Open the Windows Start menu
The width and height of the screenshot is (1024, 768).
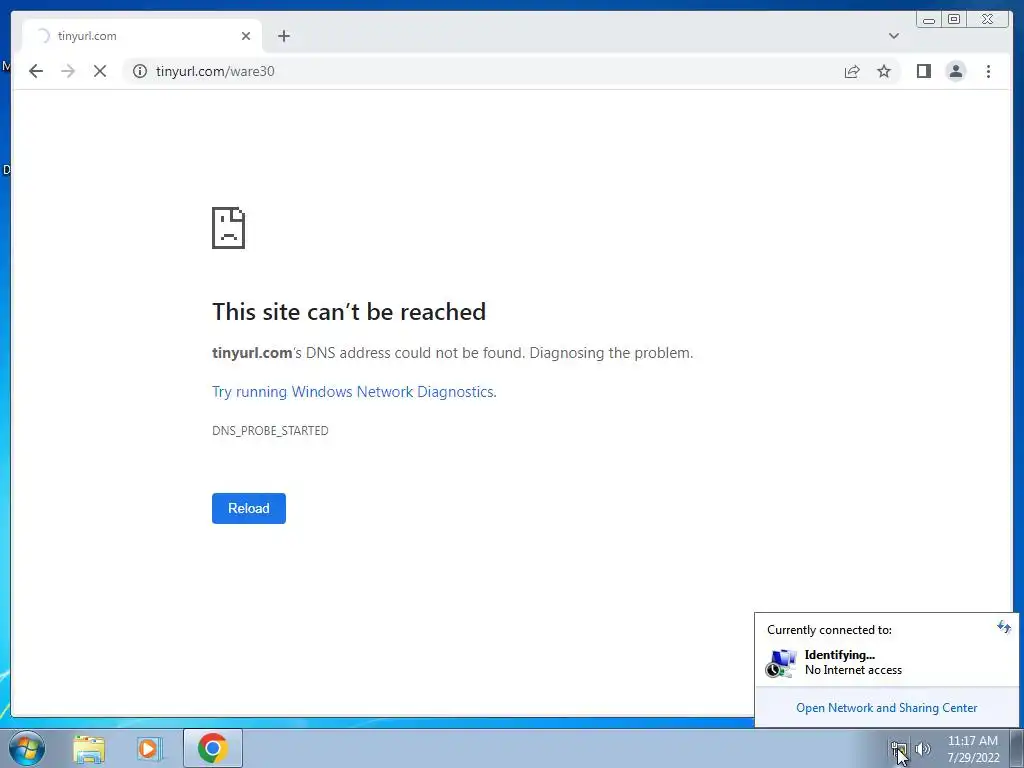click(27, 748)
